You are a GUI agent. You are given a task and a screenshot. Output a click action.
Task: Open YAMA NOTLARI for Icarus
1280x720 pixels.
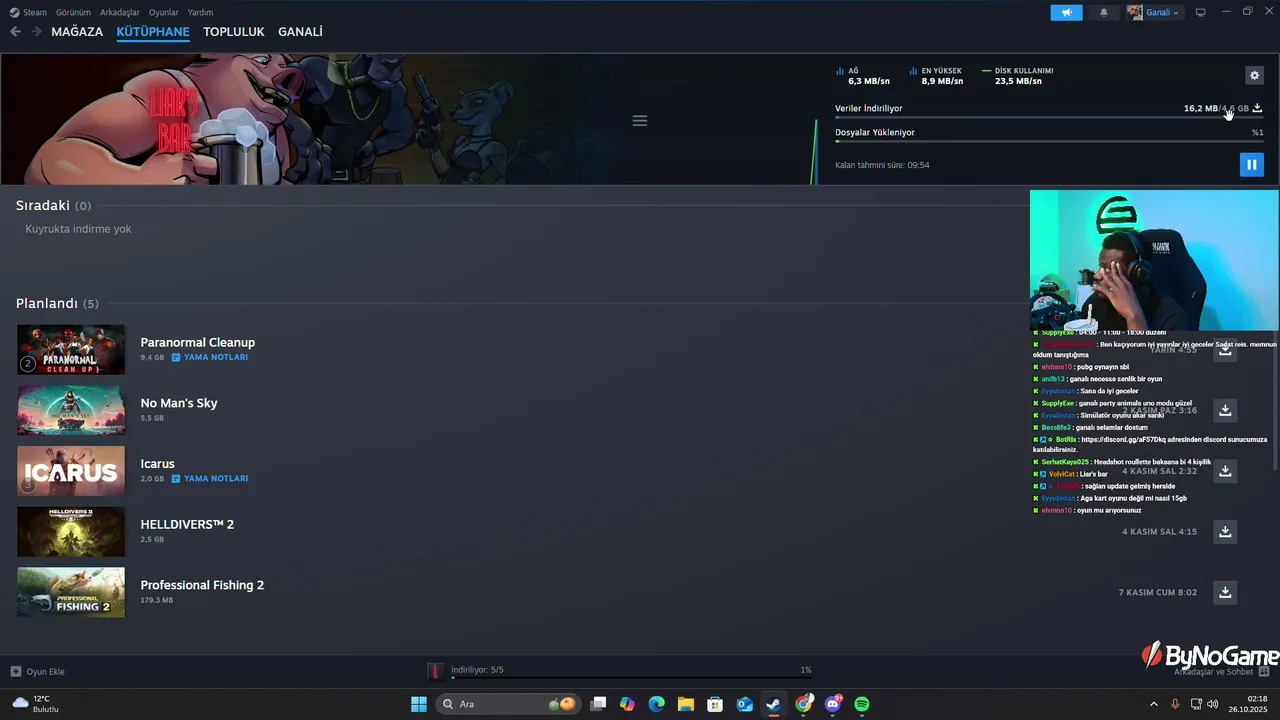(210, 478)
